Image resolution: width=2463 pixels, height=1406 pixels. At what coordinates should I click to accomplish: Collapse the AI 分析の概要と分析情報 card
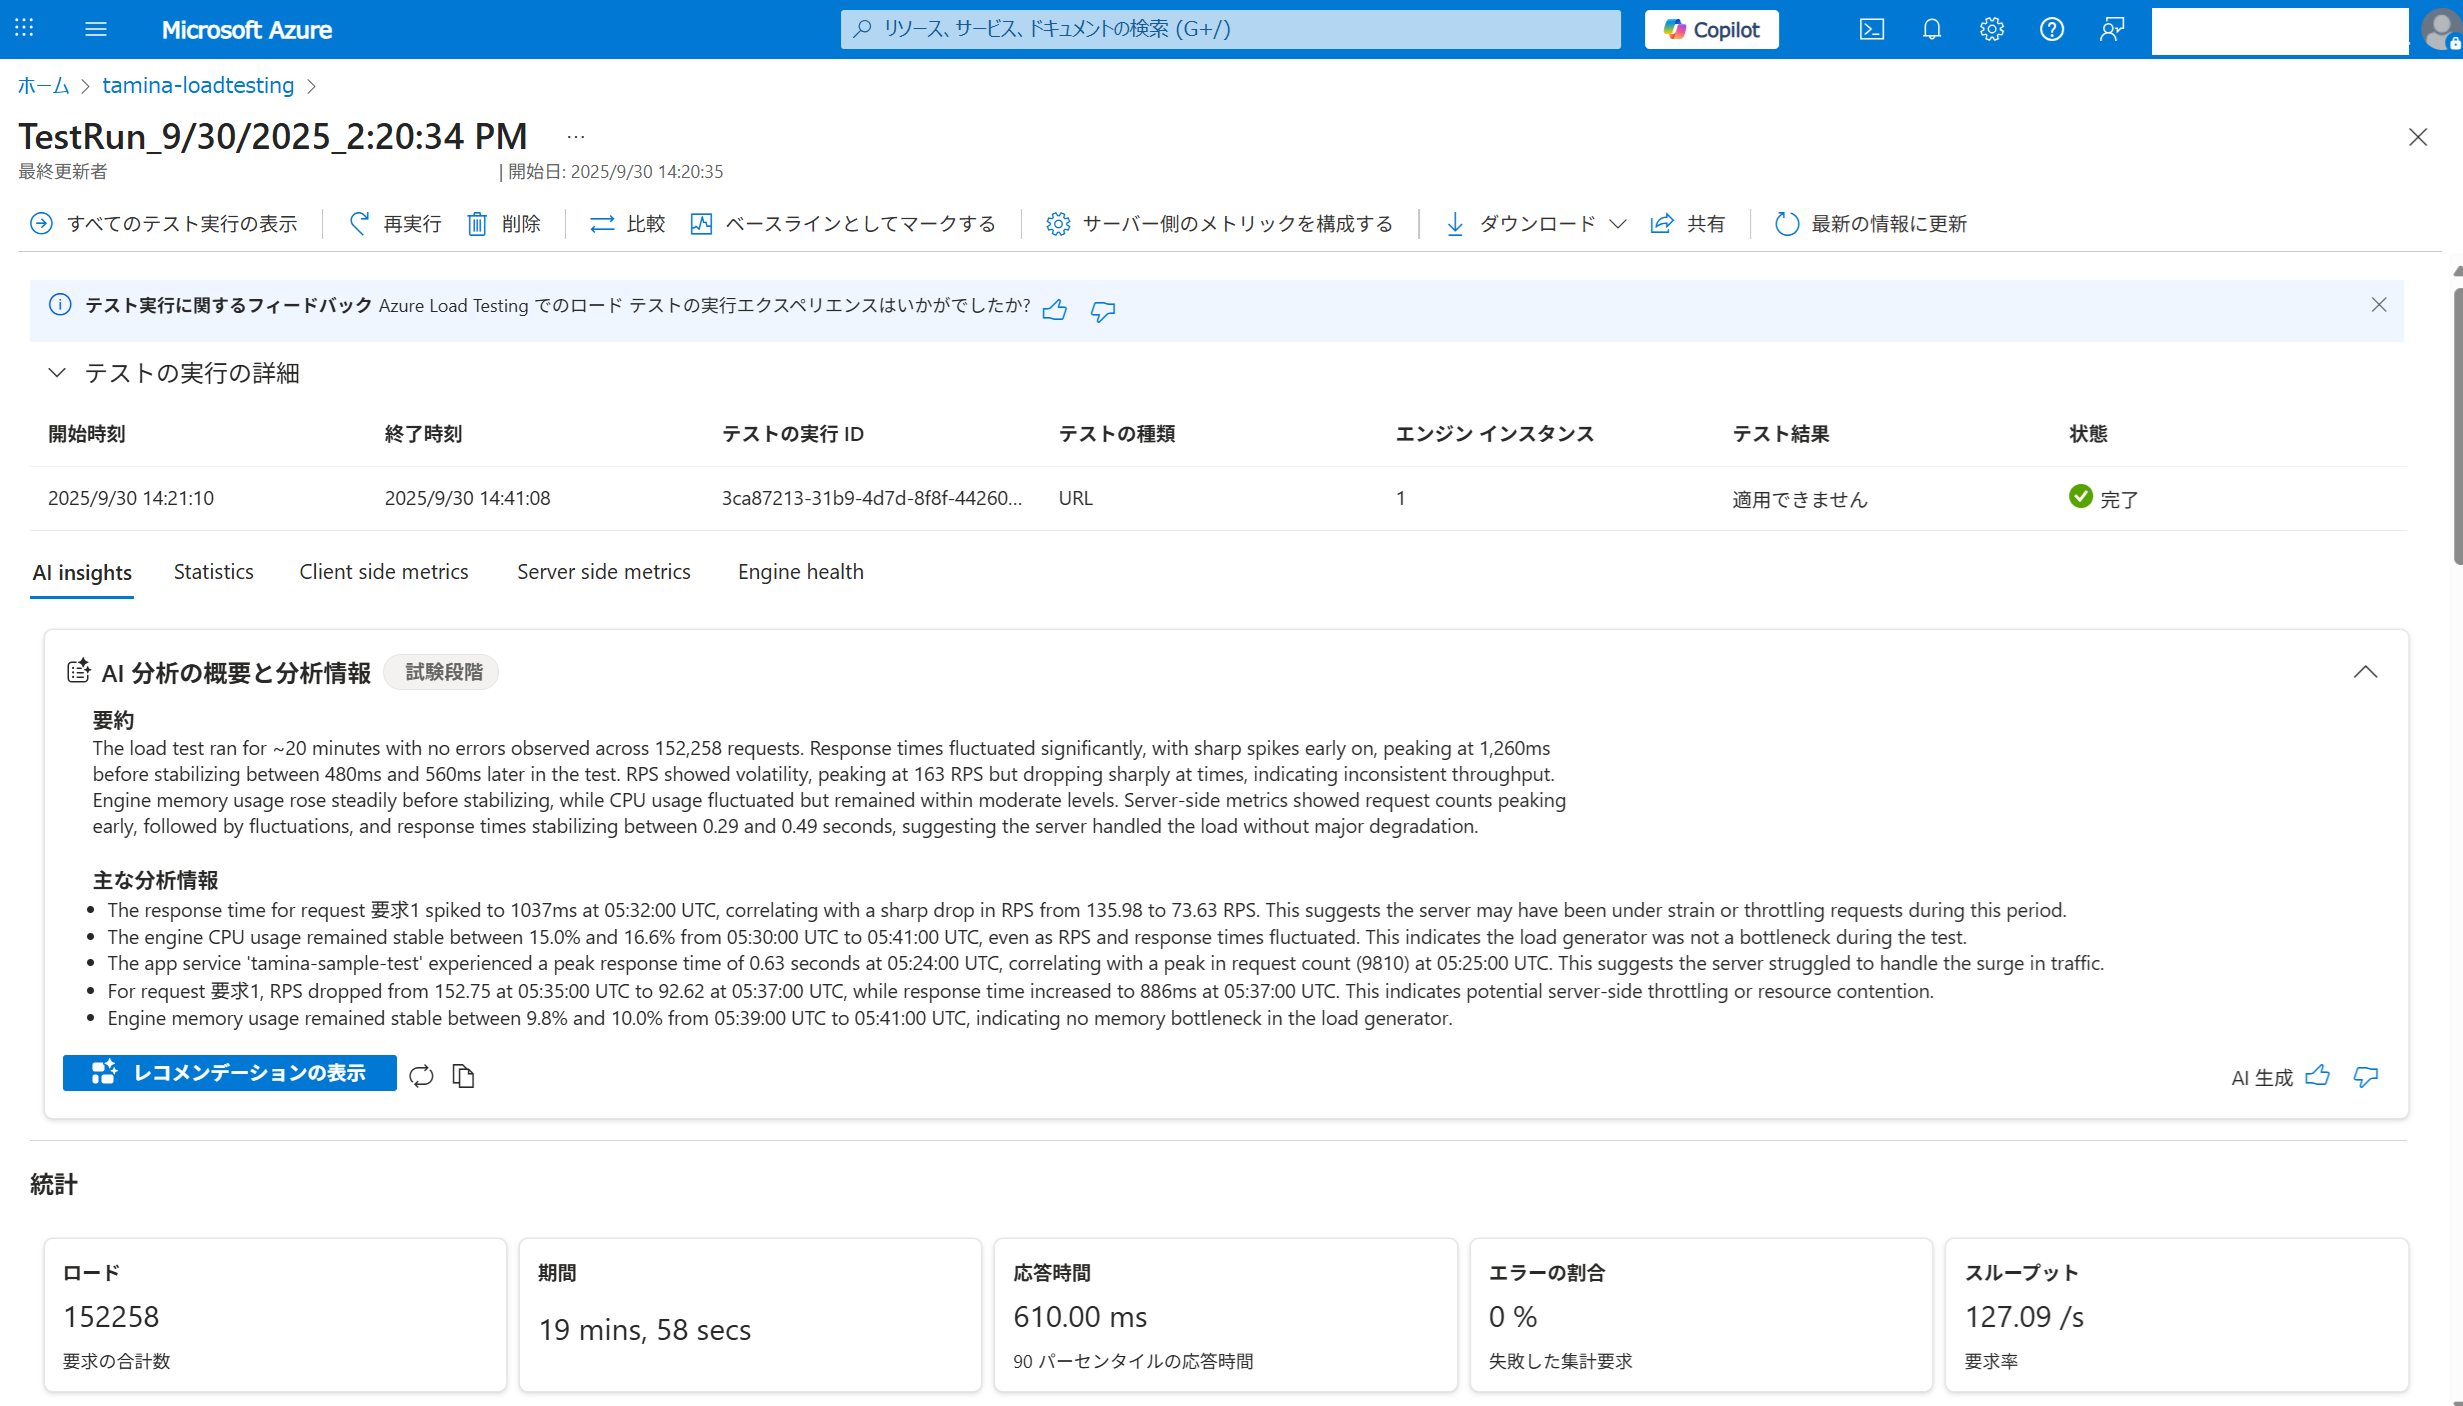(x=2365, y=672)
